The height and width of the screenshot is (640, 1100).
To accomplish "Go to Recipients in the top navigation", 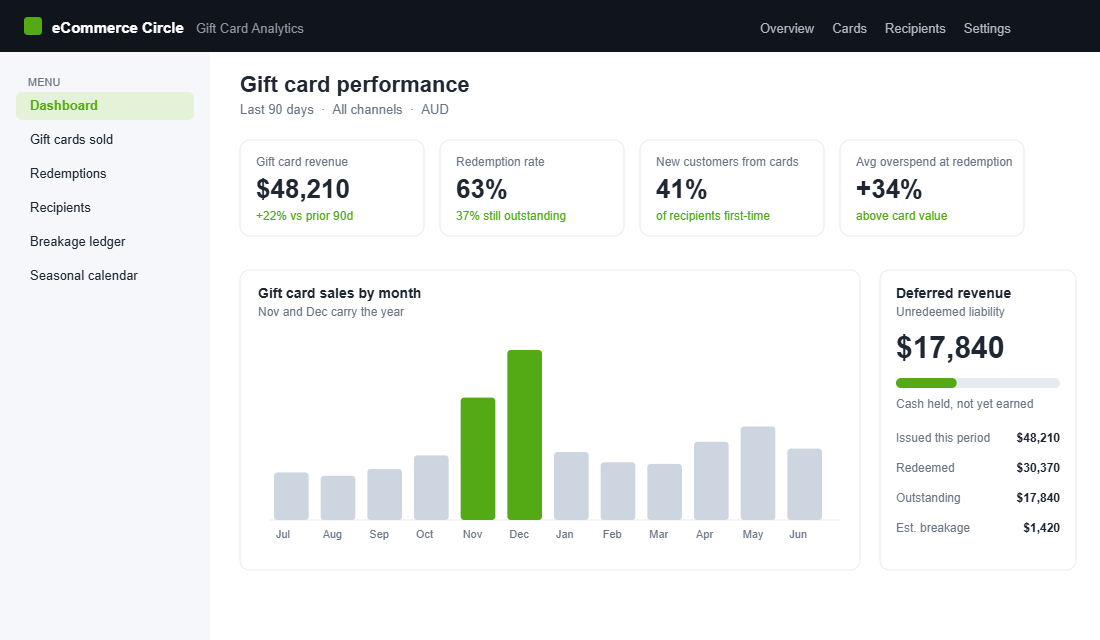I will (915, 29).
